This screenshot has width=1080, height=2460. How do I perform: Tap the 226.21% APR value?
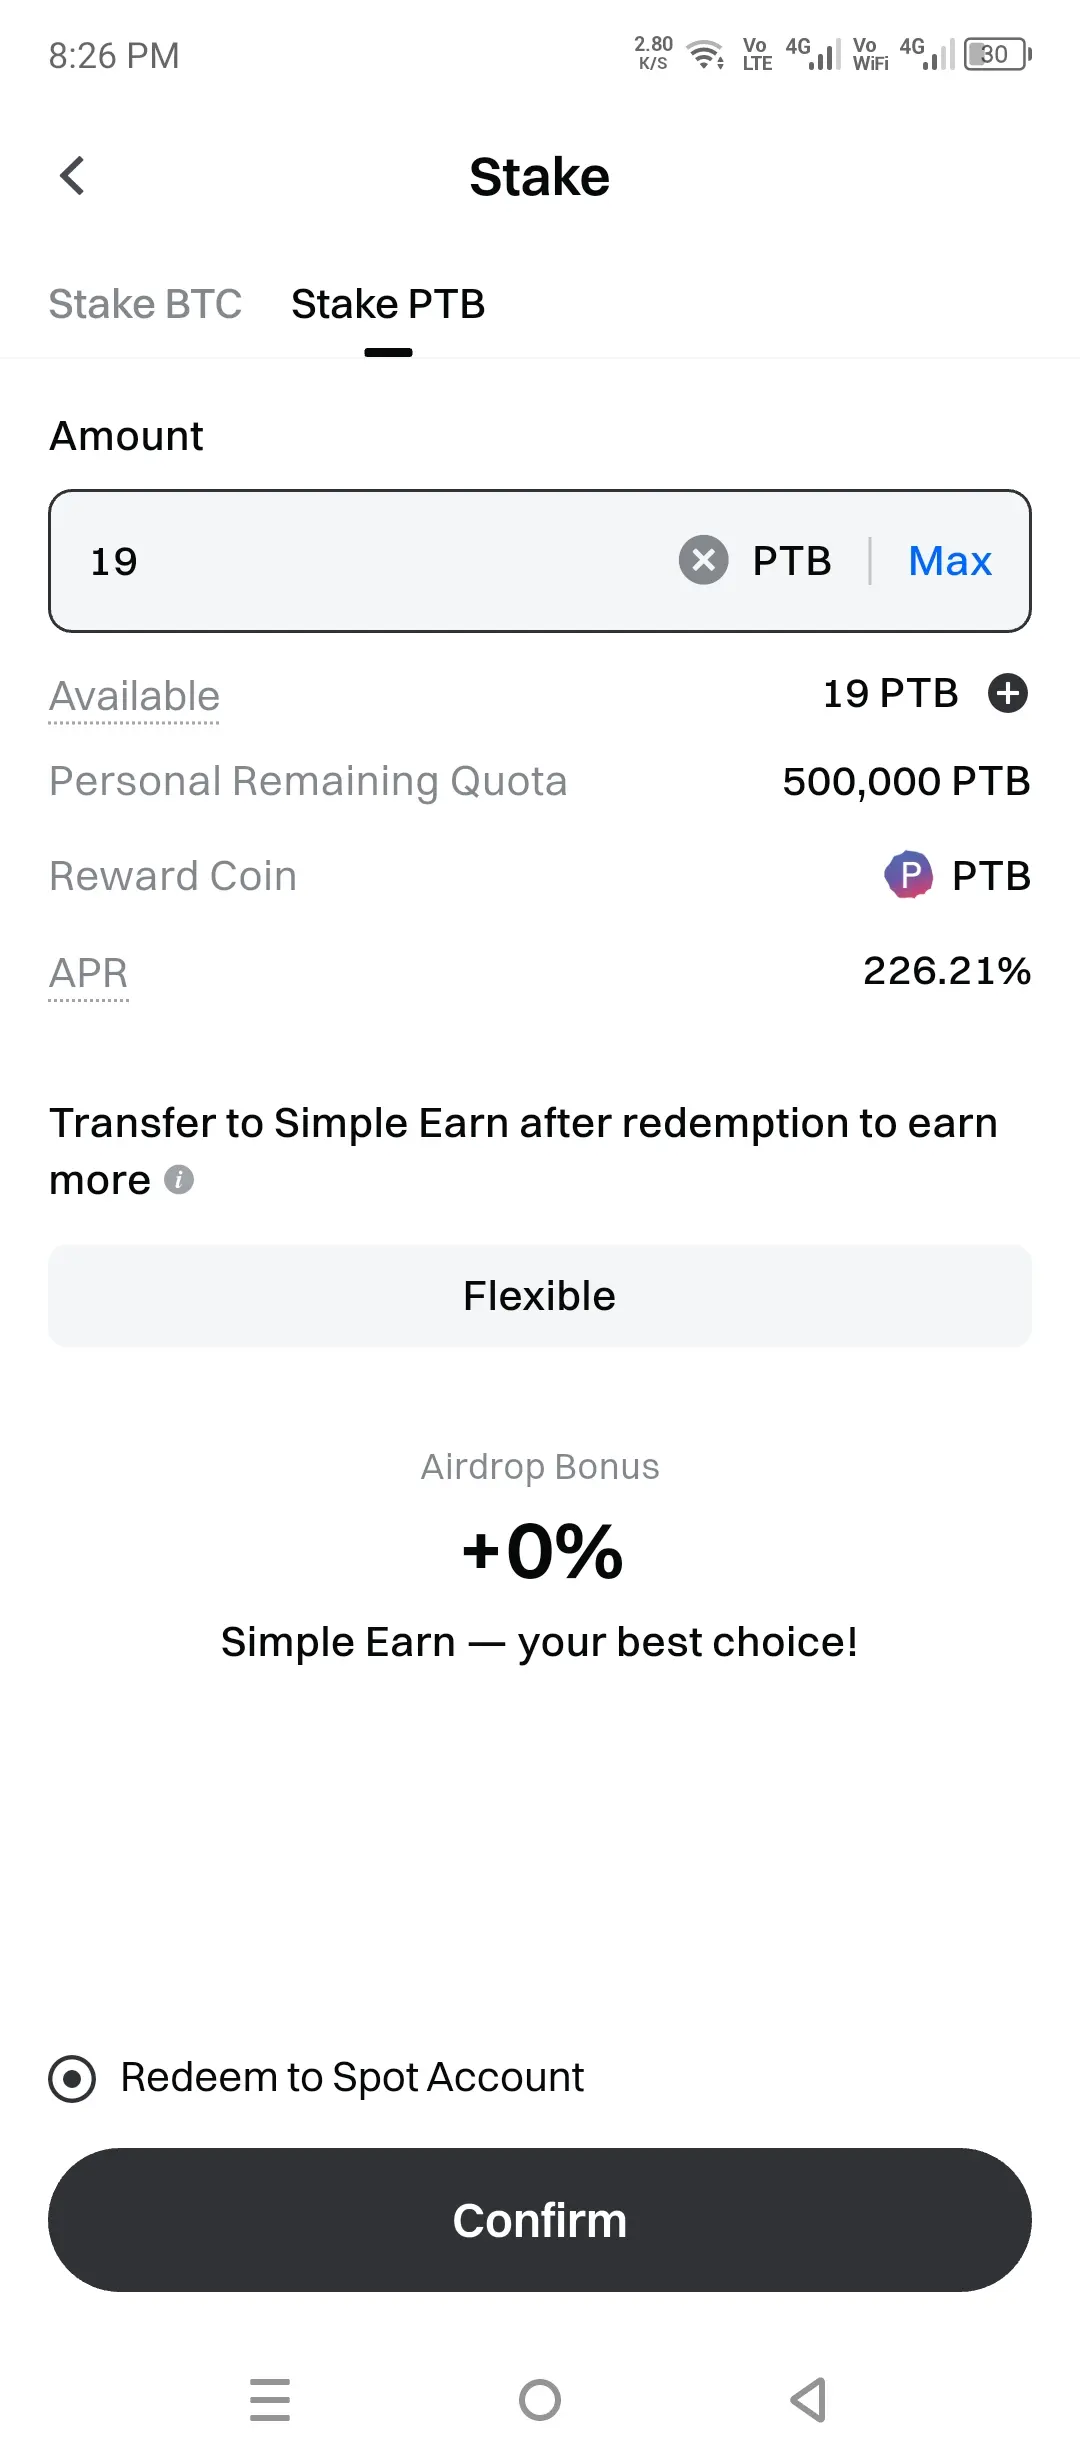click(947, 971)
